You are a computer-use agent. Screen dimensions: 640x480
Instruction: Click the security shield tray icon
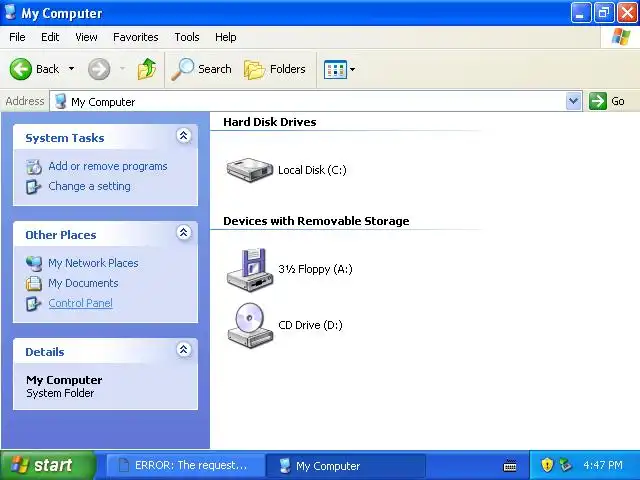coord(547,465)
